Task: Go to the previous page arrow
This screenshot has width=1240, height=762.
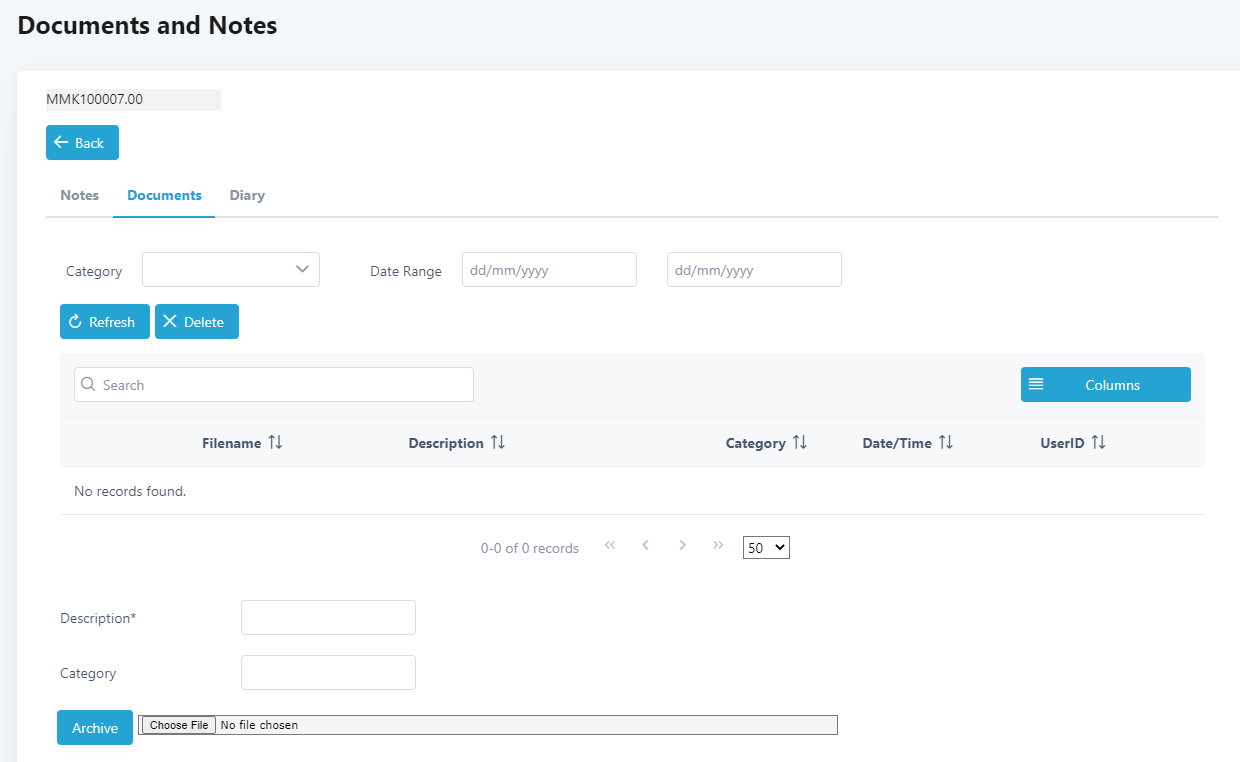Action: click(646, 545)
